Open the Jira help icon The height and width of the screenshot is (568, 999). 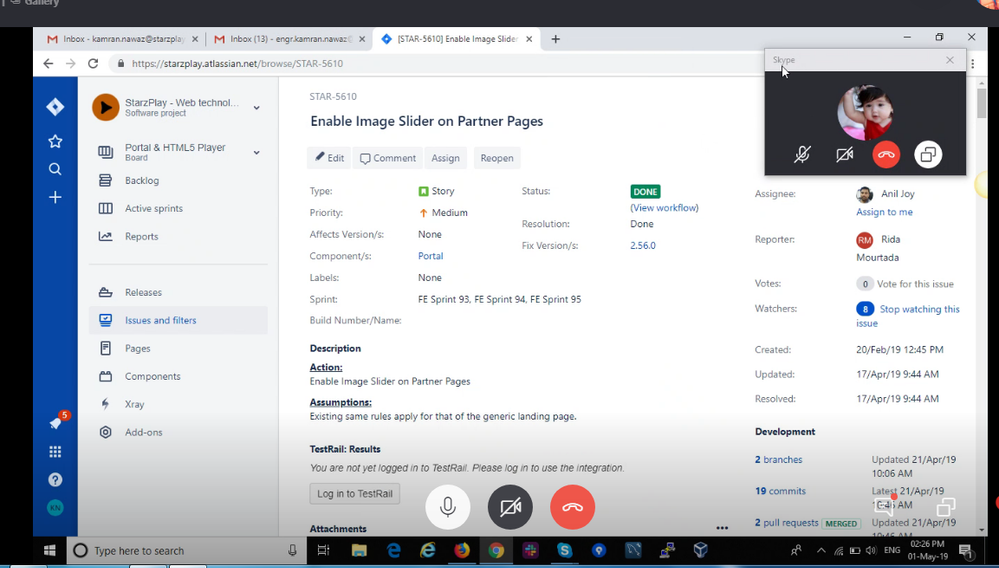55,479
